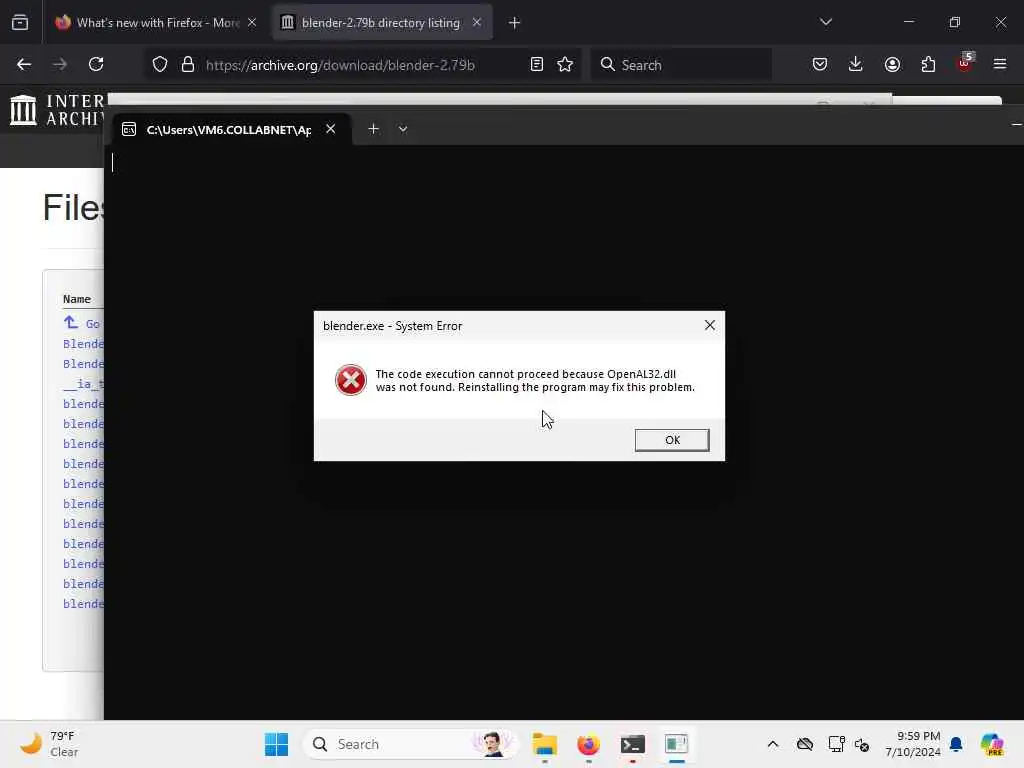Open the uBlock Origin extension icon
Screen dimensions: 1024x768
[965, 63]
